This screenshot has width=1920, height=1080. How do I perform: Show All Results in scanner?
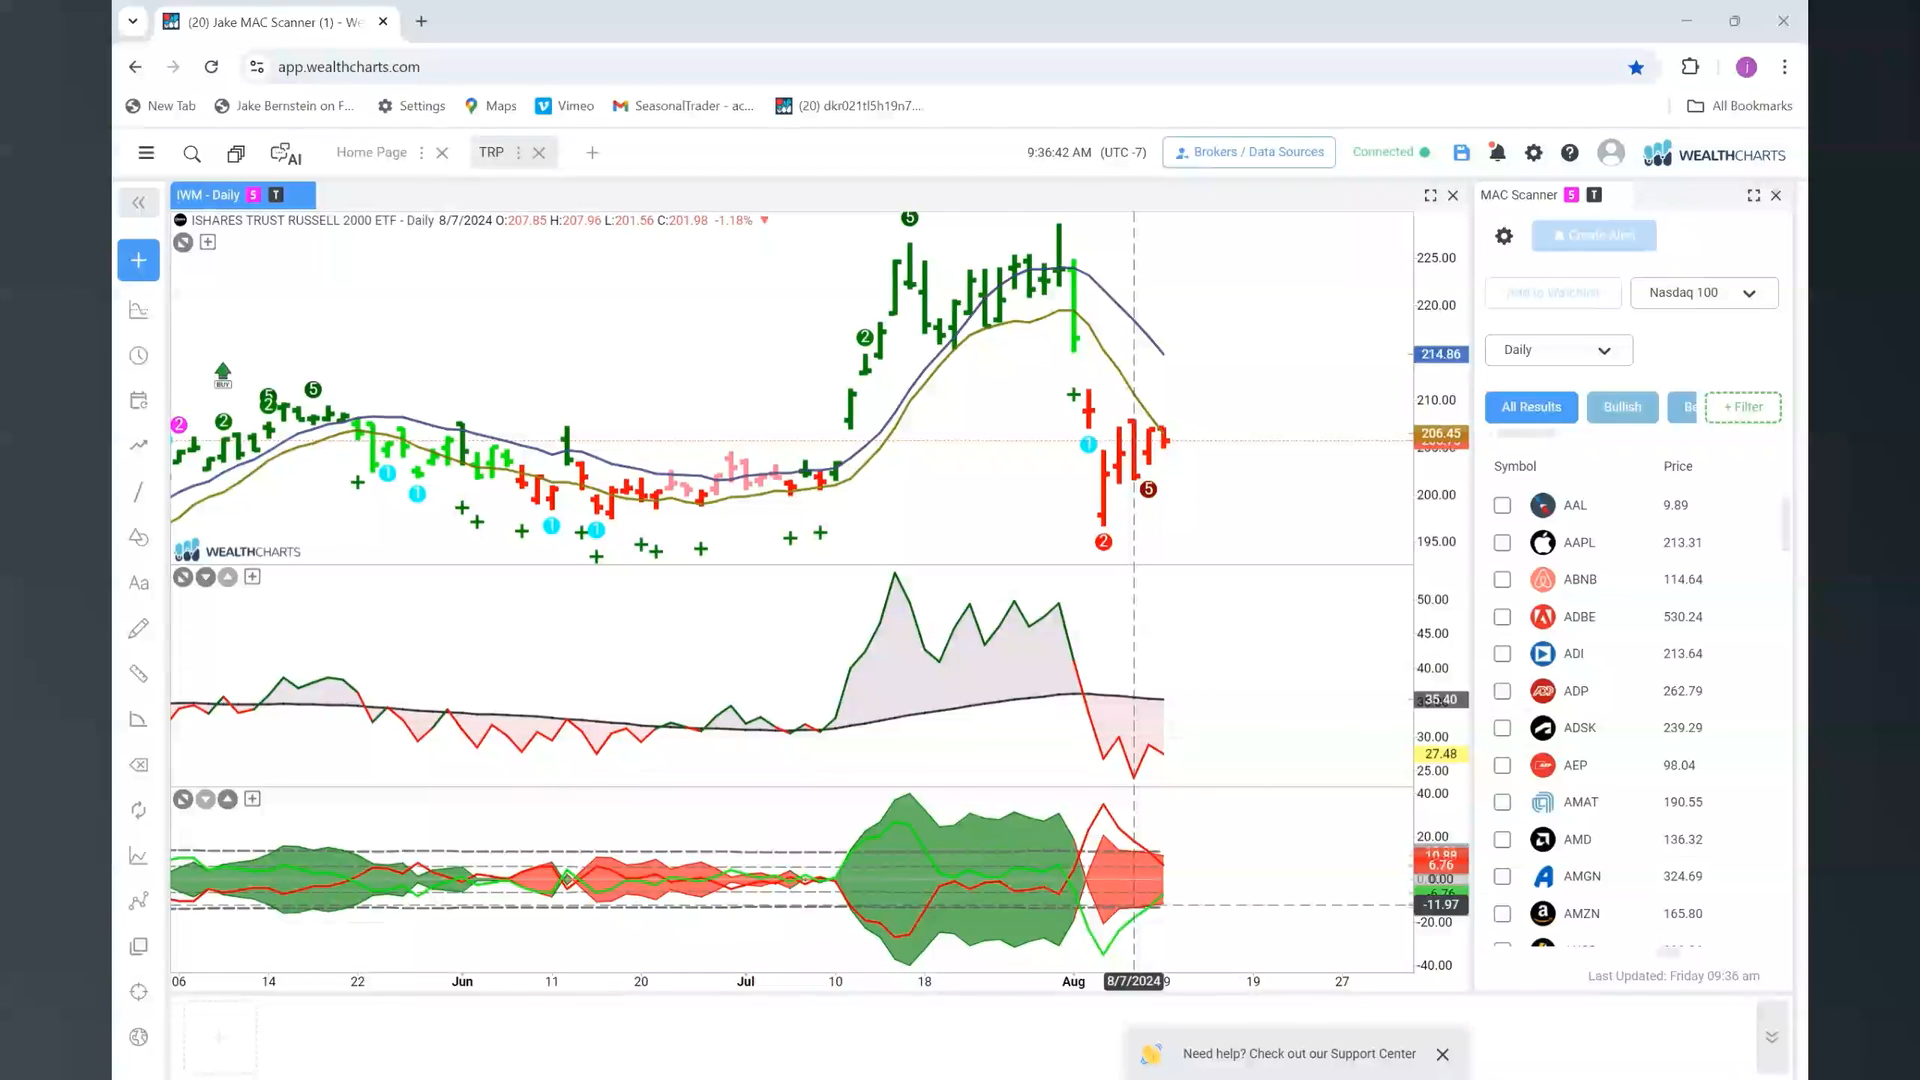tap(1531, 407)
